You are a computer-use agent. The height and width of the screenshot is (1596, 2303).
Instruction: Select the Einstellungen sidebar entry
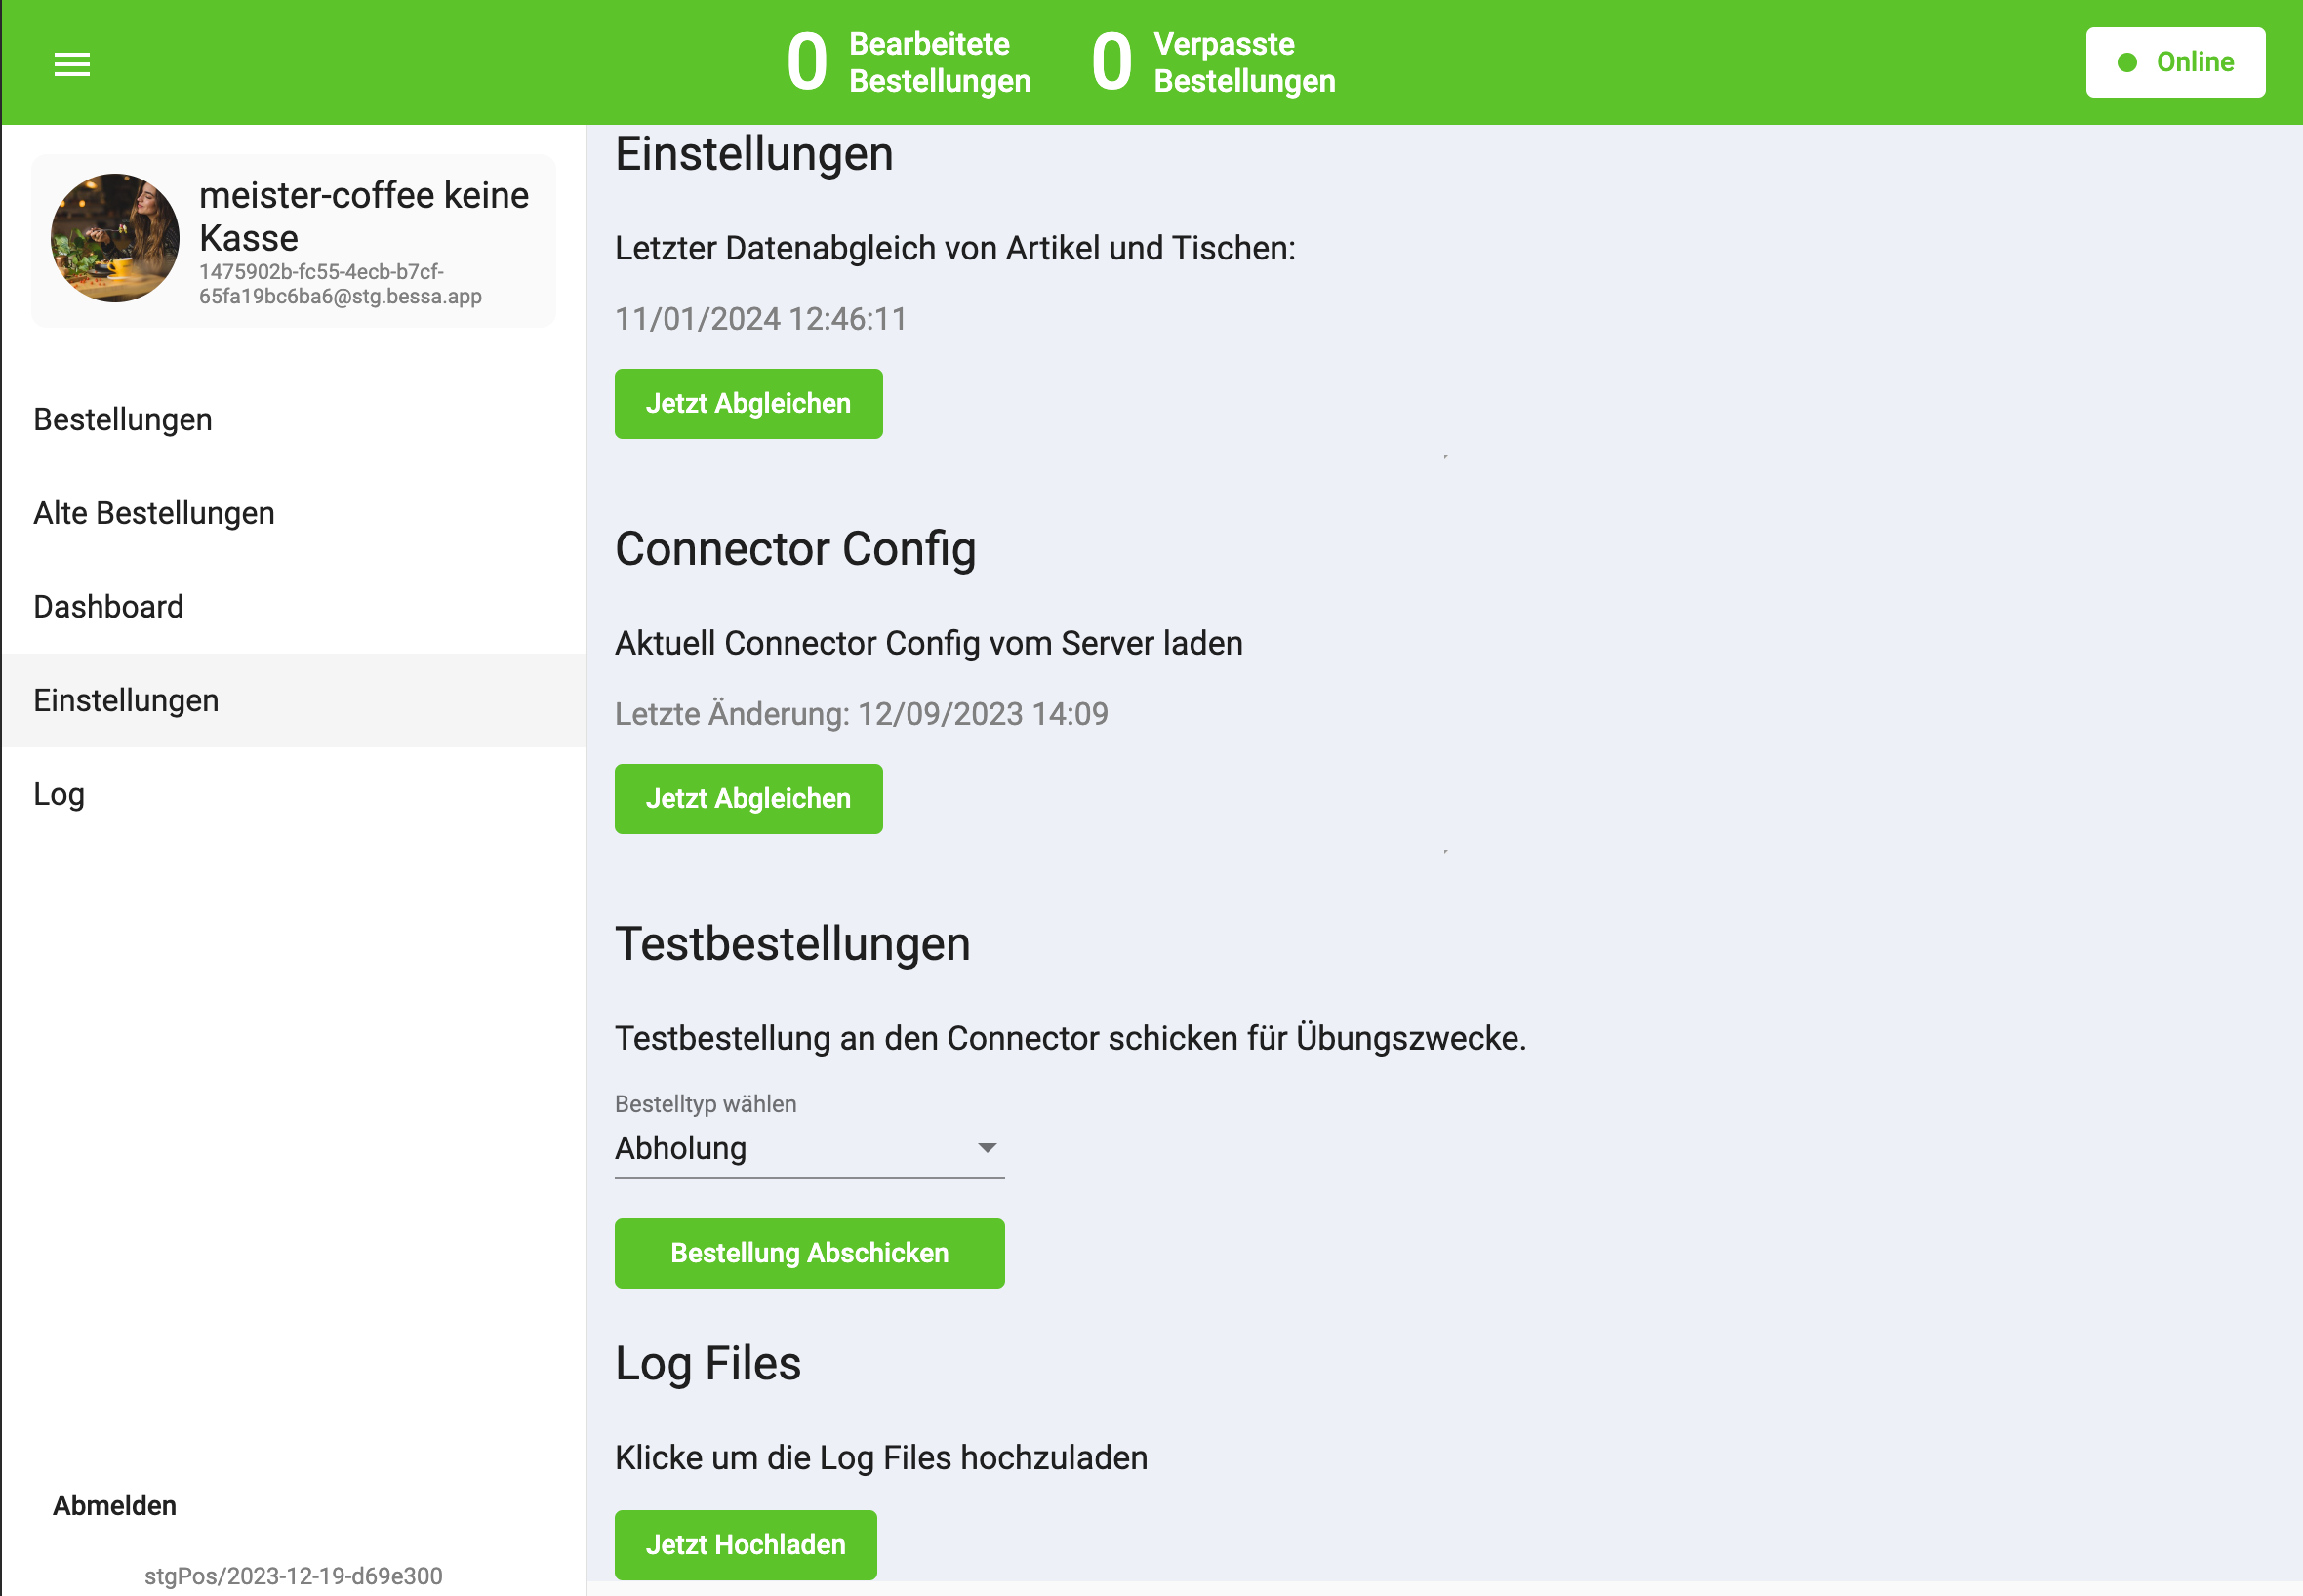tap(126, 700)
